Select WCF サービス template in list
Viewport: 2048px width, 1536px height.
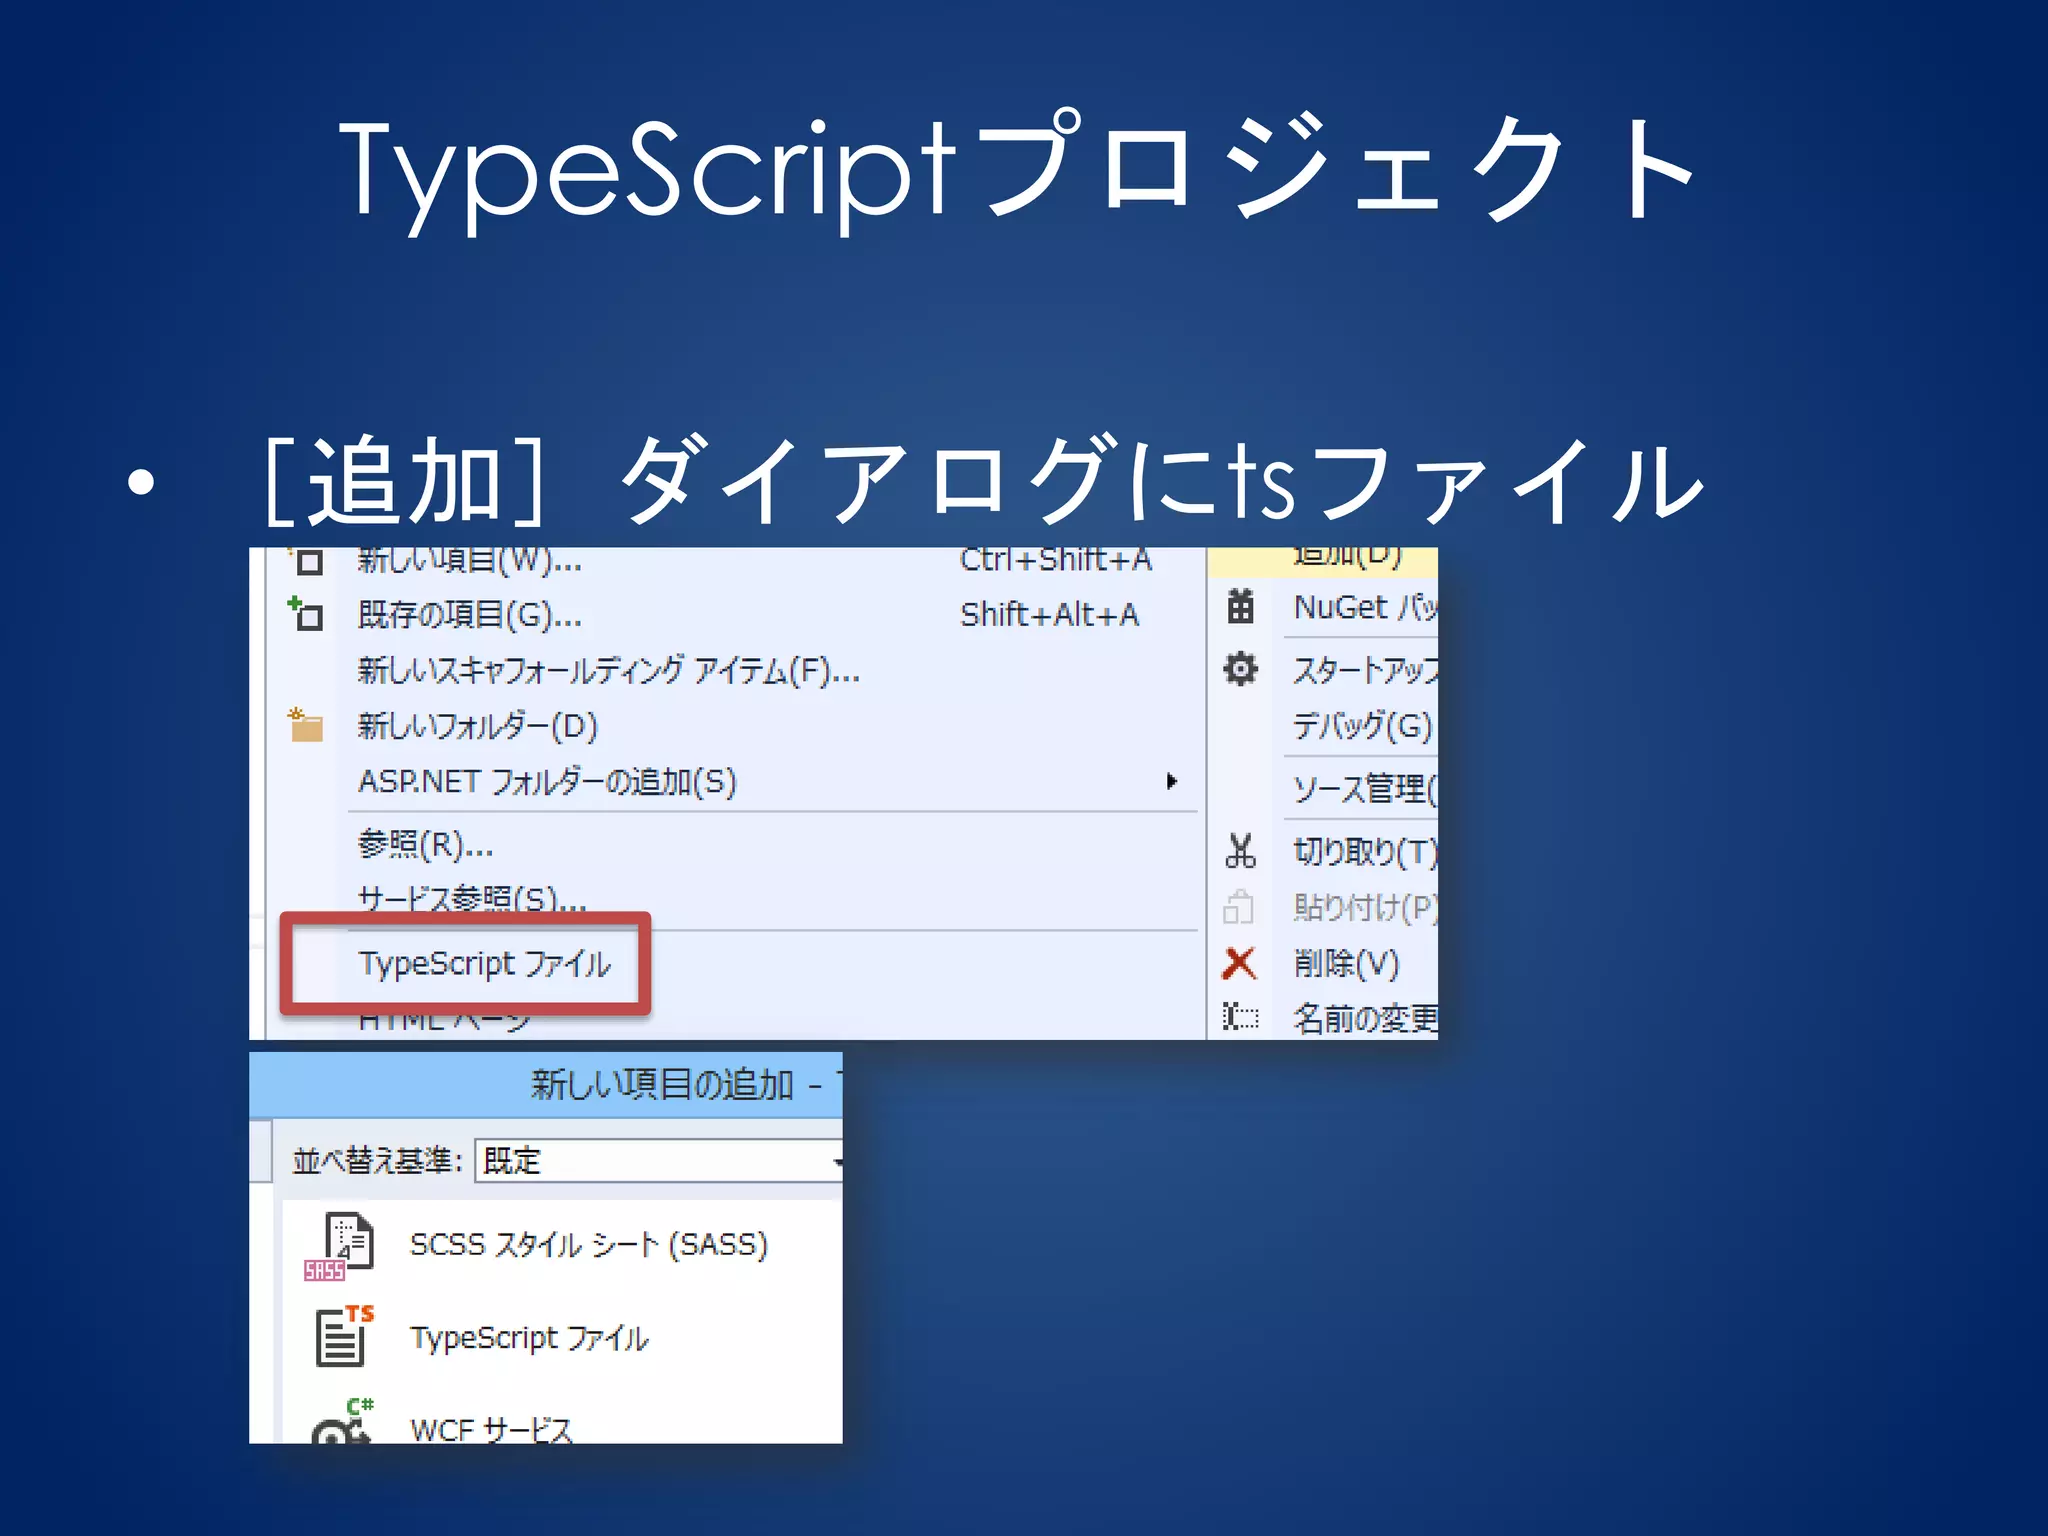pos(491,1429)
